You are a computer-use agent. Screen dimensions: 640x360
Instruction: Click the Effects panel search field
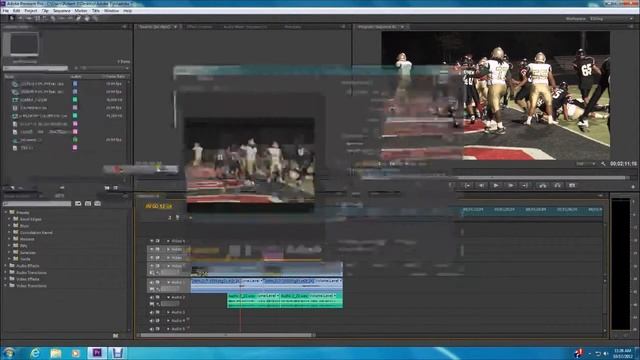(37, 203)
